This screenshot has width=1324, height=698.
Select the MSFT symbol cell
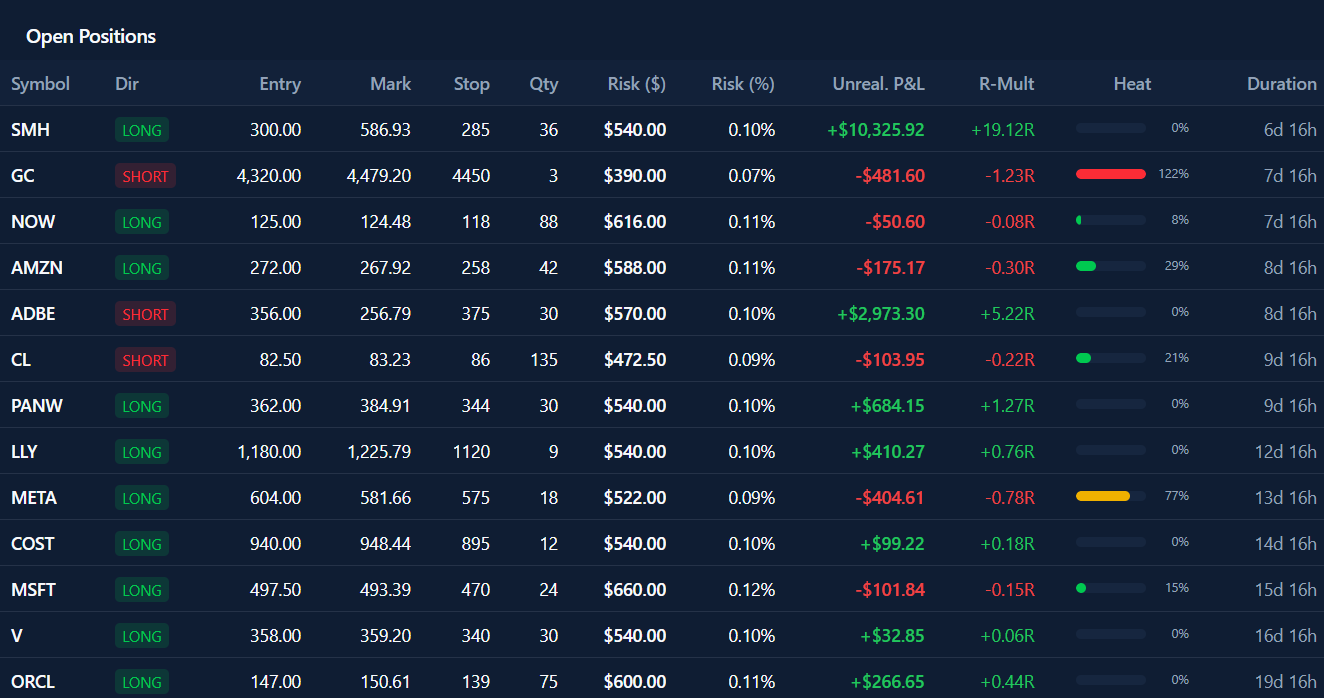coord(33,590)
